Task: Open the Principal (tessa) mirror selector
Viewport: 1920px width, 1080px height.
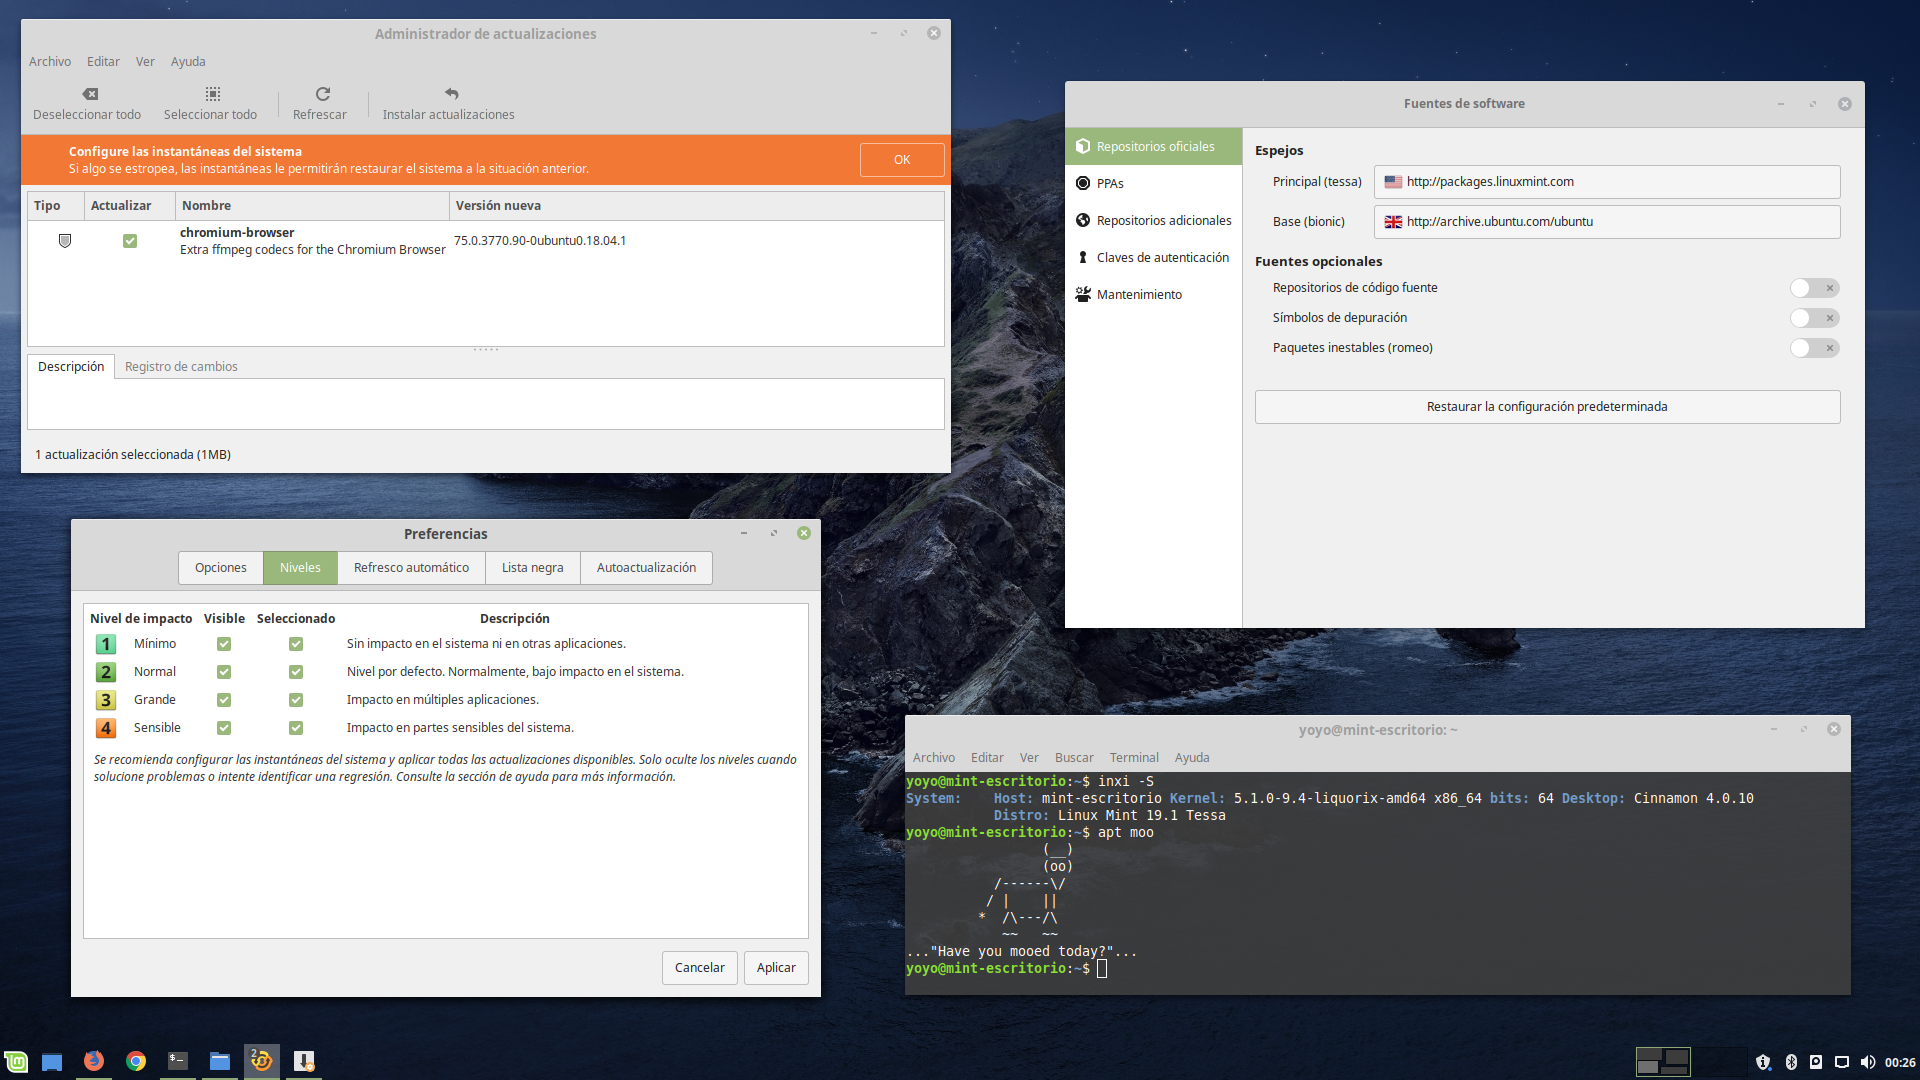Action: (1606, 182)
